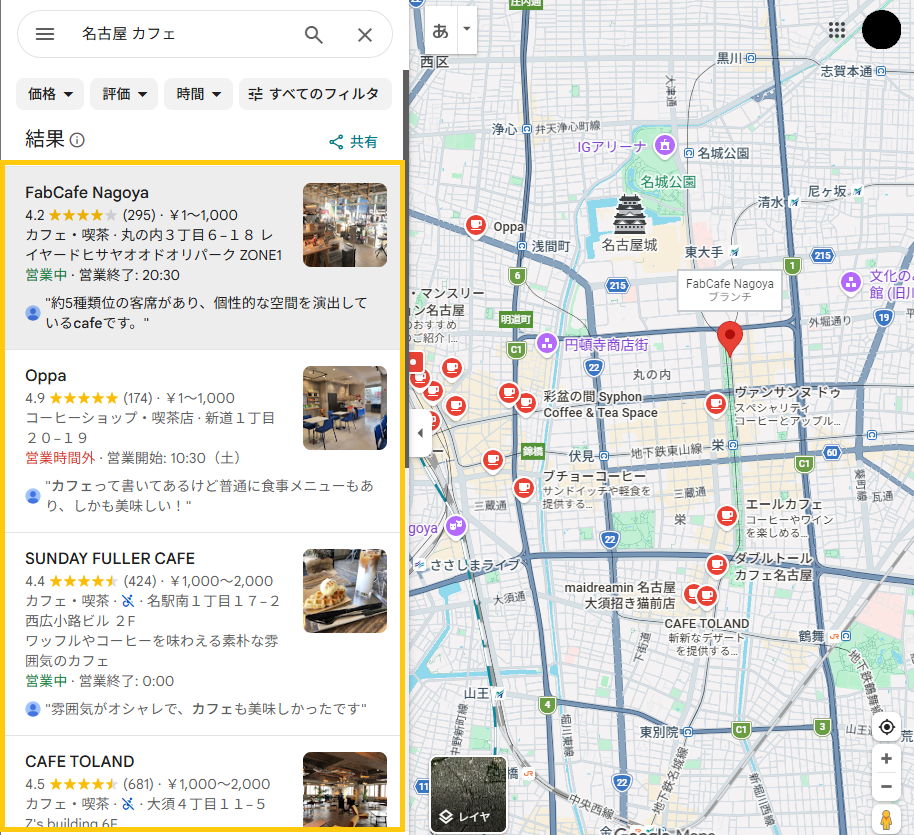The image size is (914, 835).
Task: Click SUNDAY FULLER CAFE review quote
Action: click(206, 709)
